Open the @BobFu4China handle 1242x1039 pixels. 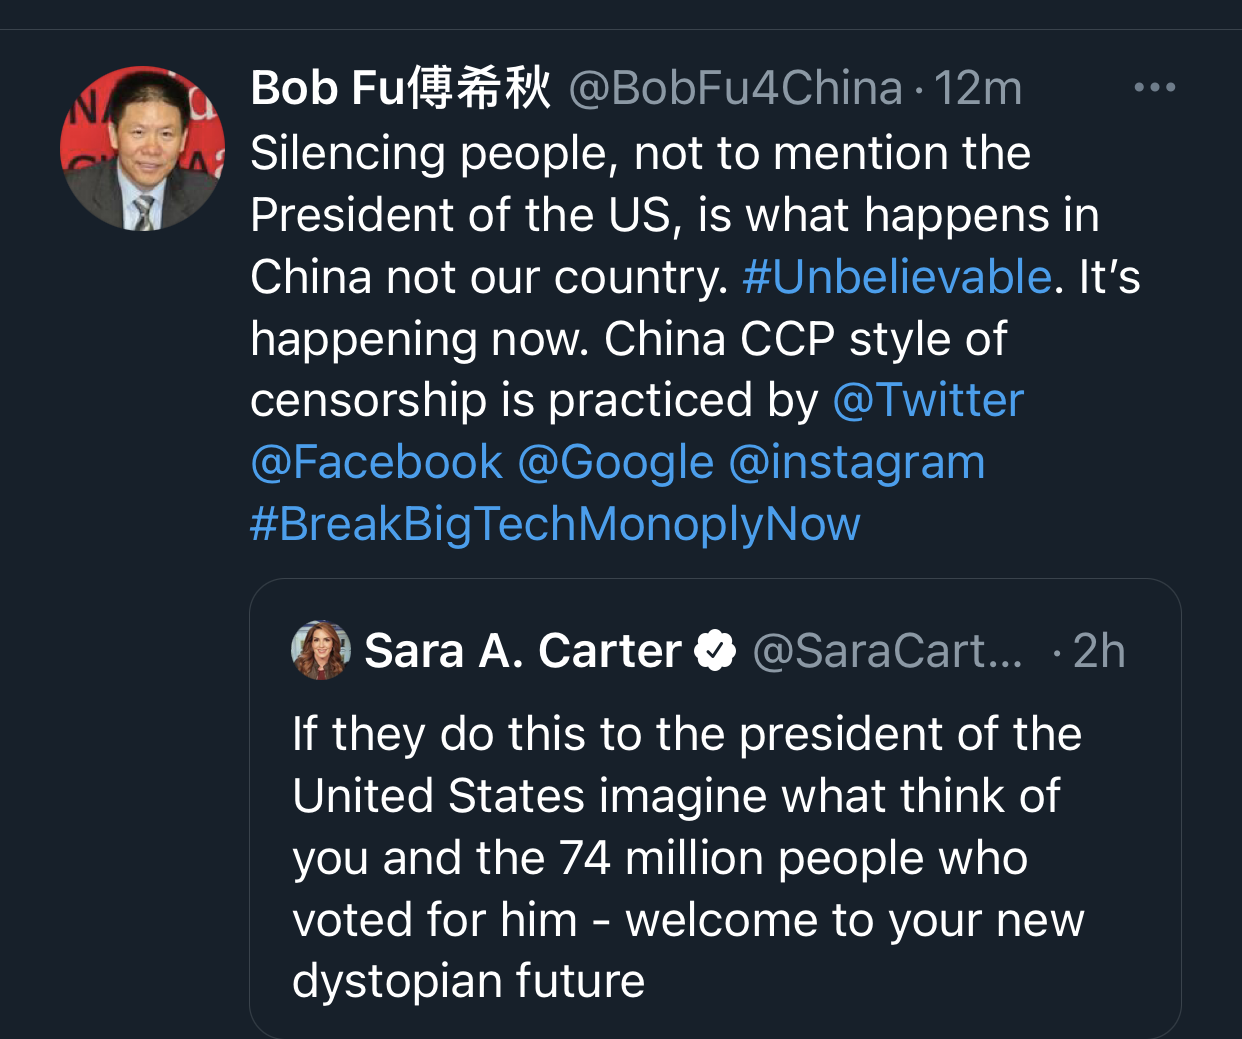pos(735,88)
